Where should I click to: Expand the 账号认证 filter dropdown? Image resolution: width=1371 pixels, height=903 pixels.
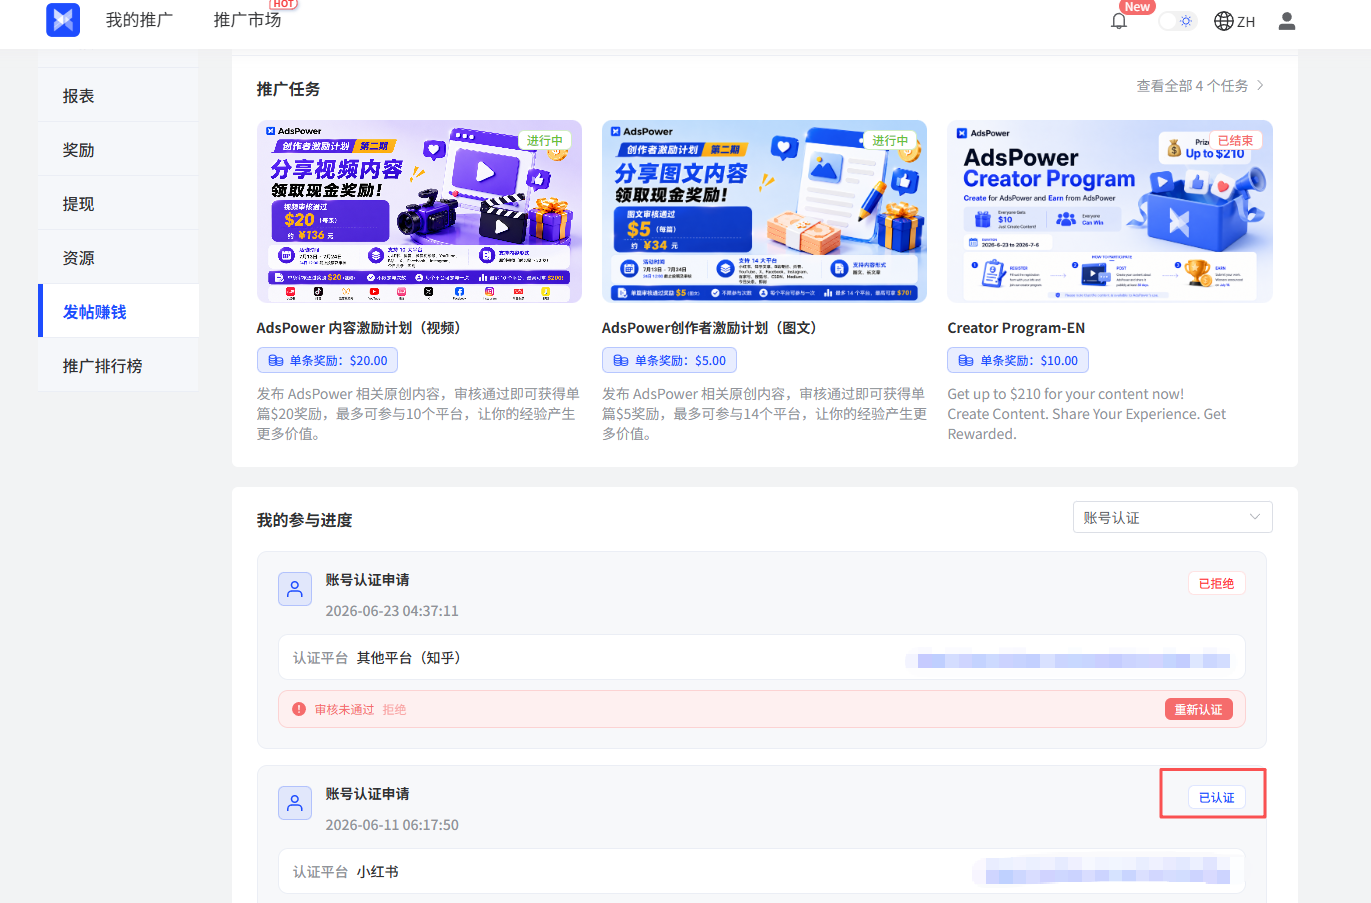point(1172,517)
